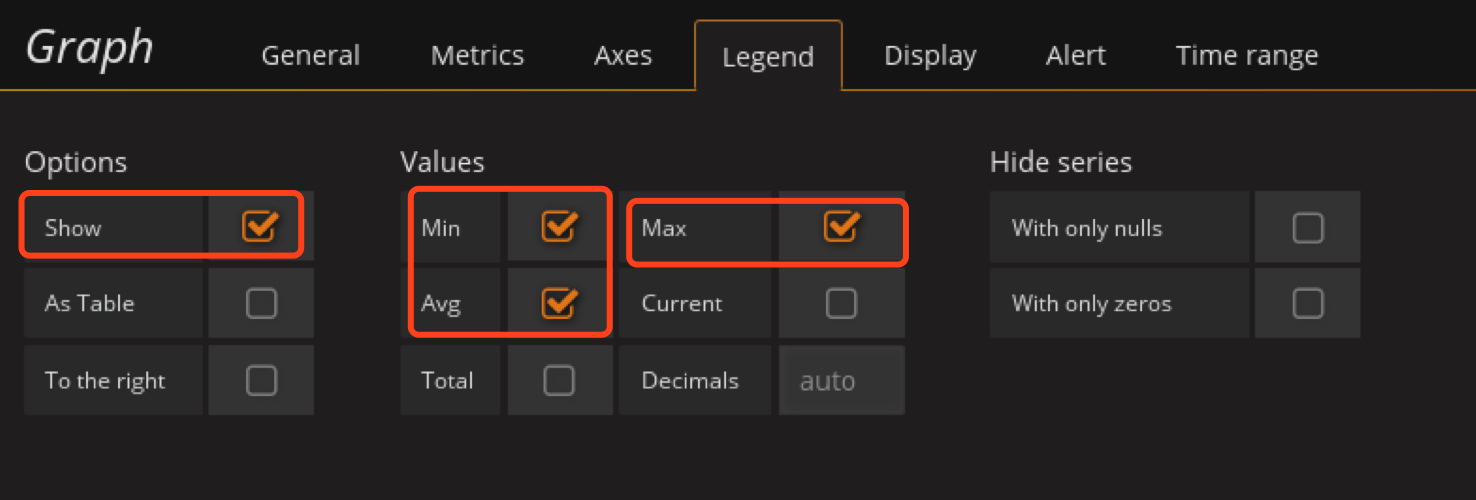Go to the Axes tab
The image size is (1476, 500).
pos(623,56)
